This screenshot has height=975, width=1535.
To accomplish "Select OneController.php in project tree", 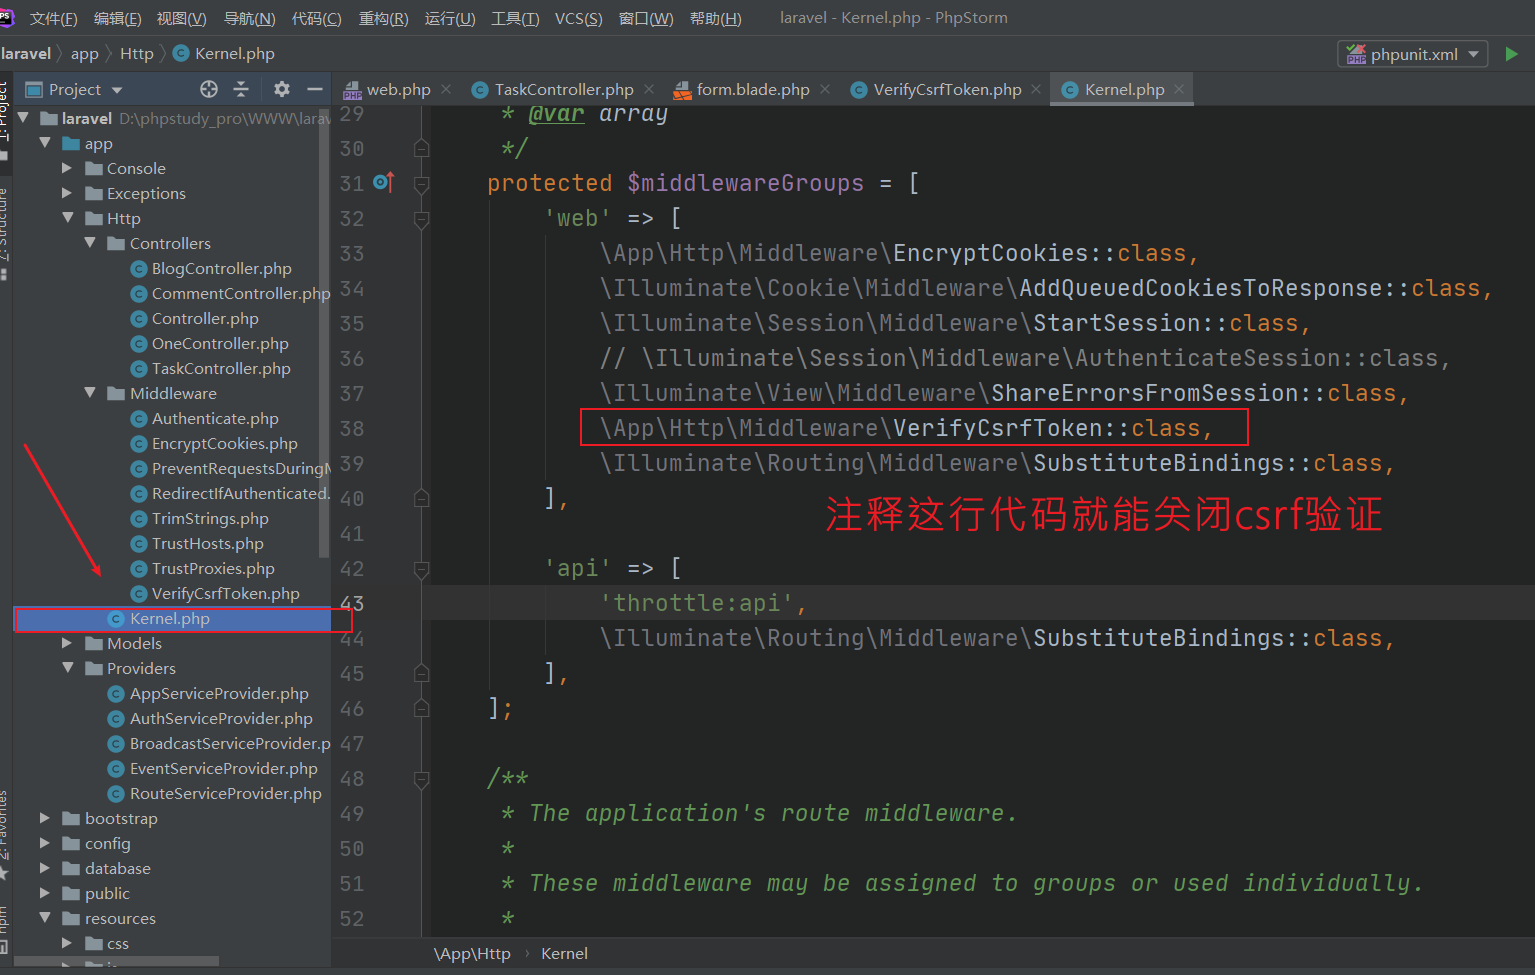I will tap(210, 343).
